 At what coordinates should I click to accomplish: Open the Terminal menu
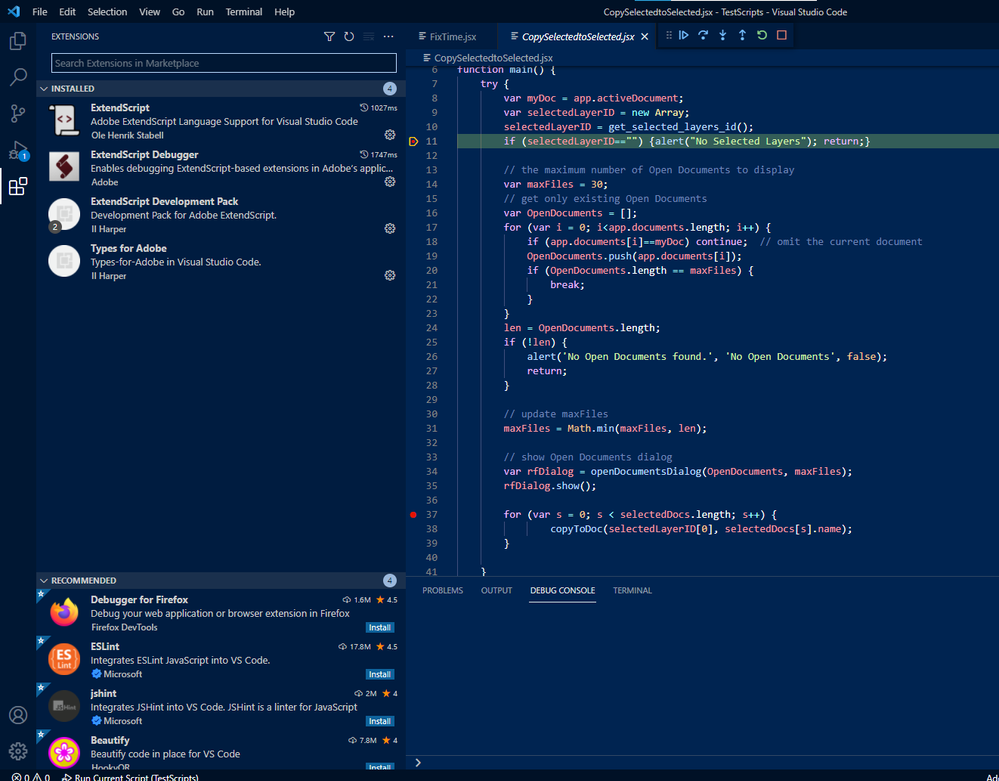pyautogui.click(x=243, y=12)
